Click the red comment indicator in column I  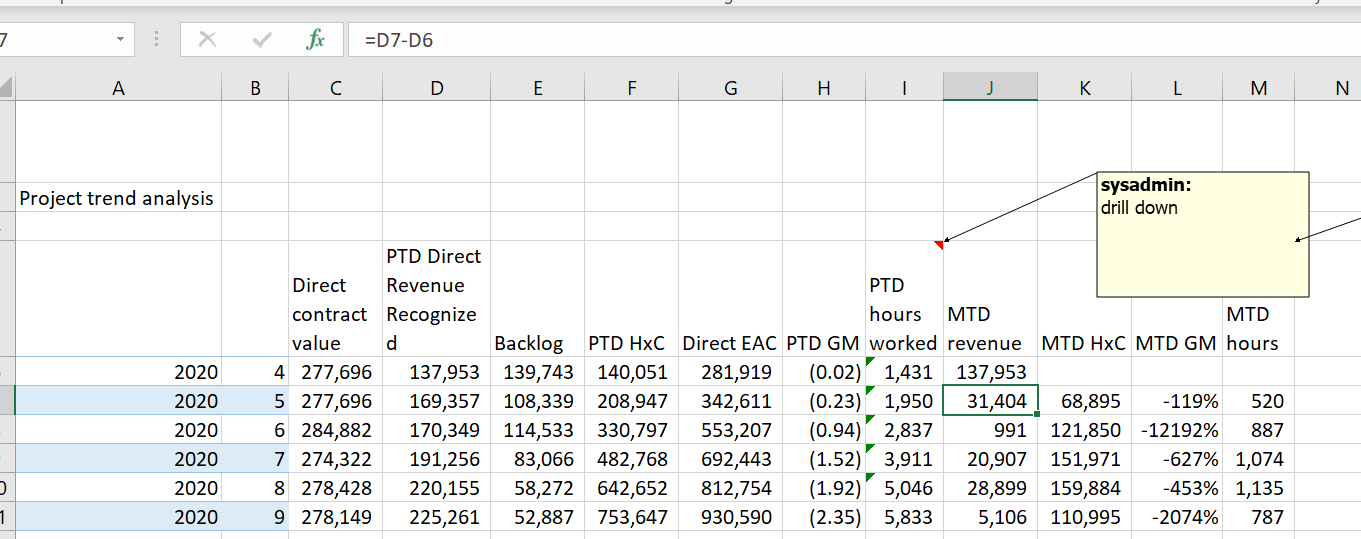point(939,245)
